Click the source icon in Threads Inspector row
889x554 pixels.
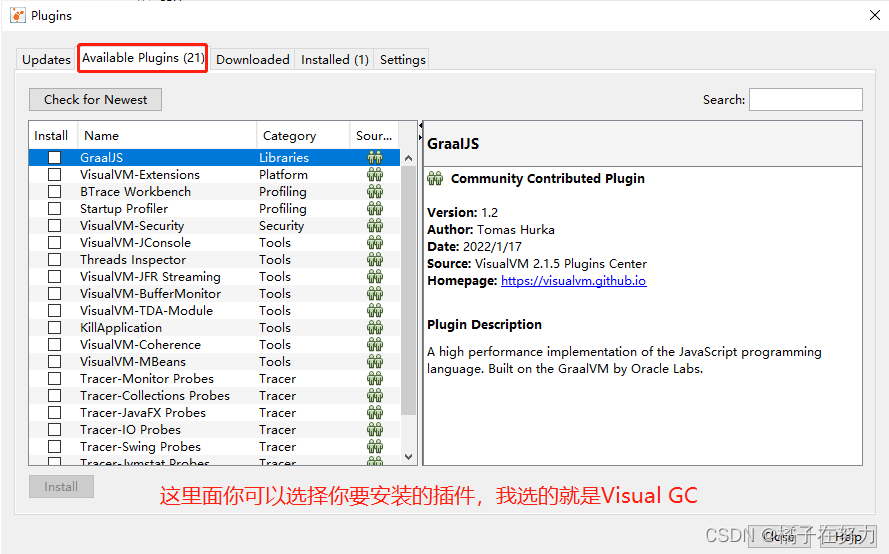[375, 260]
